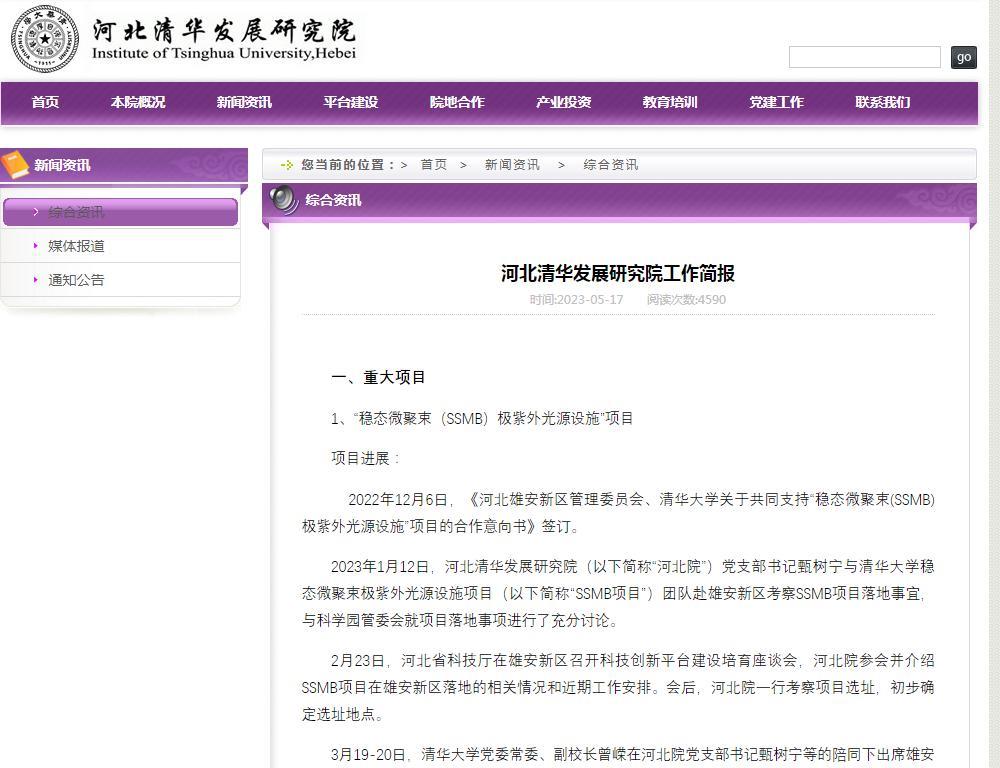Click the green arrow icon before 您当前的位置
The image size is (1000, 768).
(287, 165)
